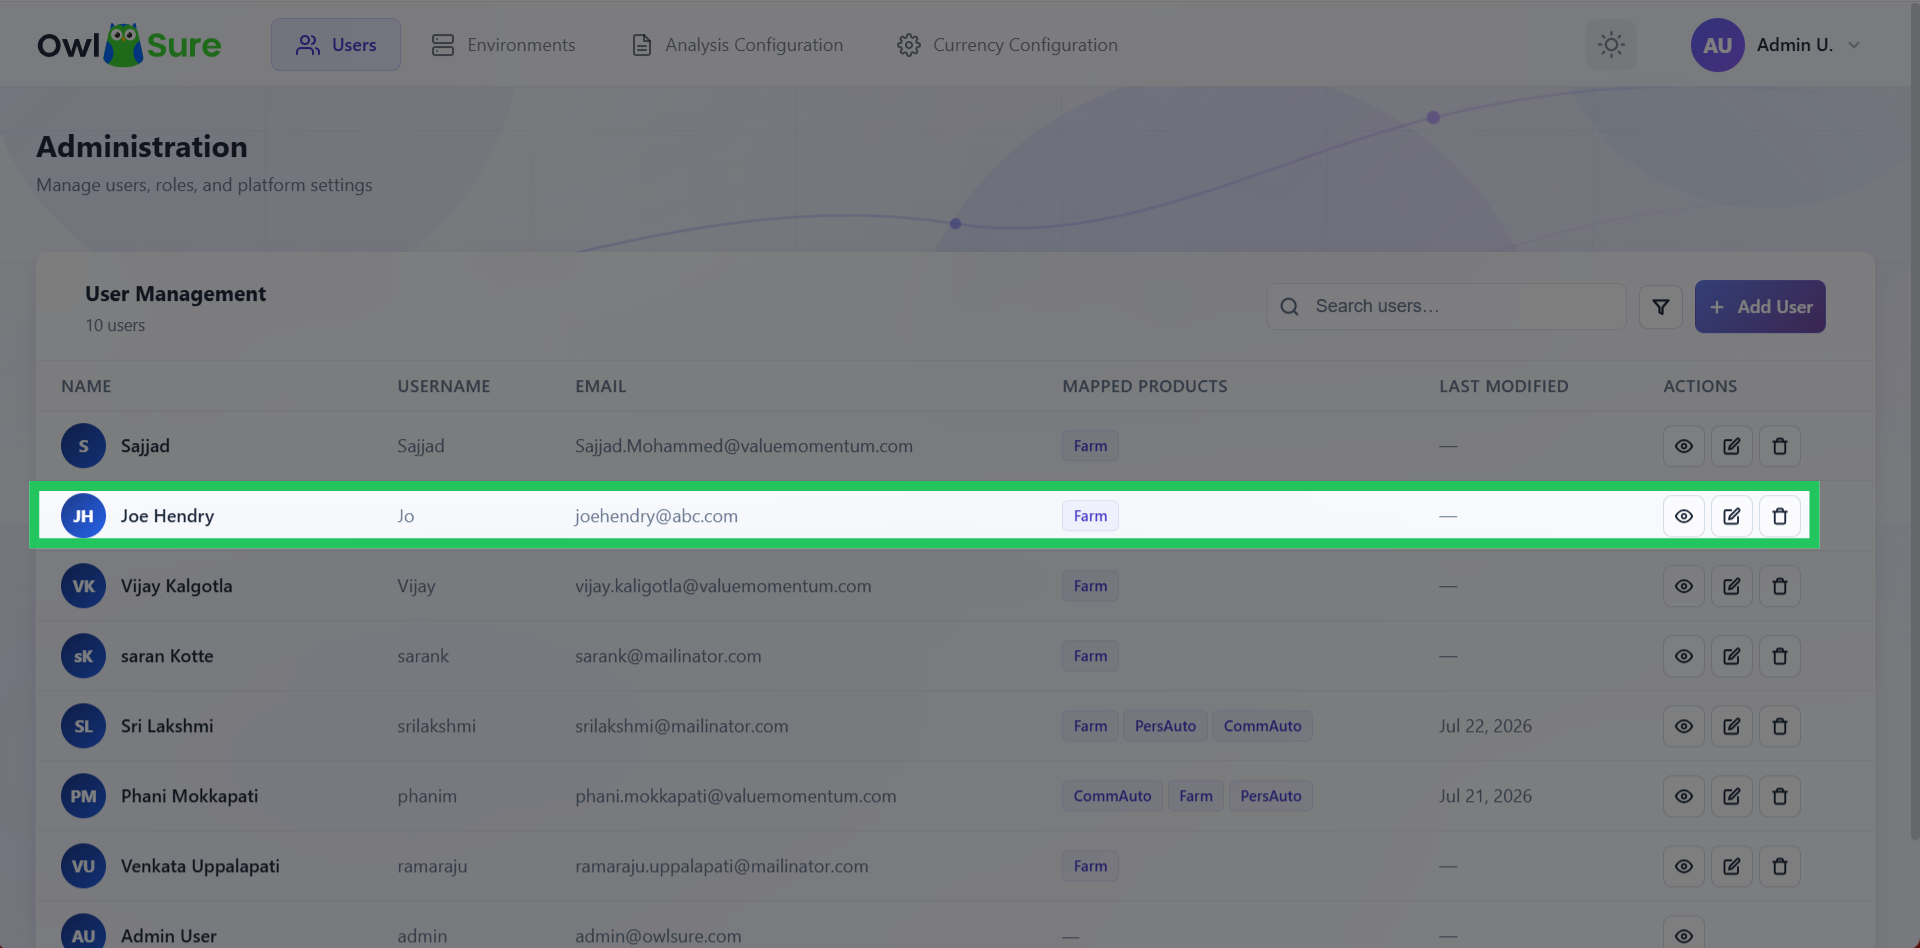
Task: Delete Phani Mokkapati's account
Action: (1780, 796)
